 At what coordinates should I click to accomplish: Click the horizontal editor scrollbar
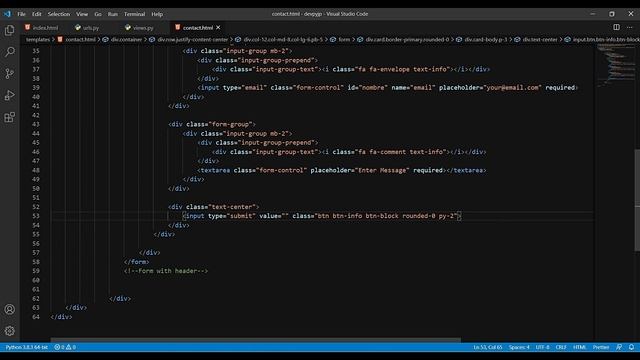256,340
